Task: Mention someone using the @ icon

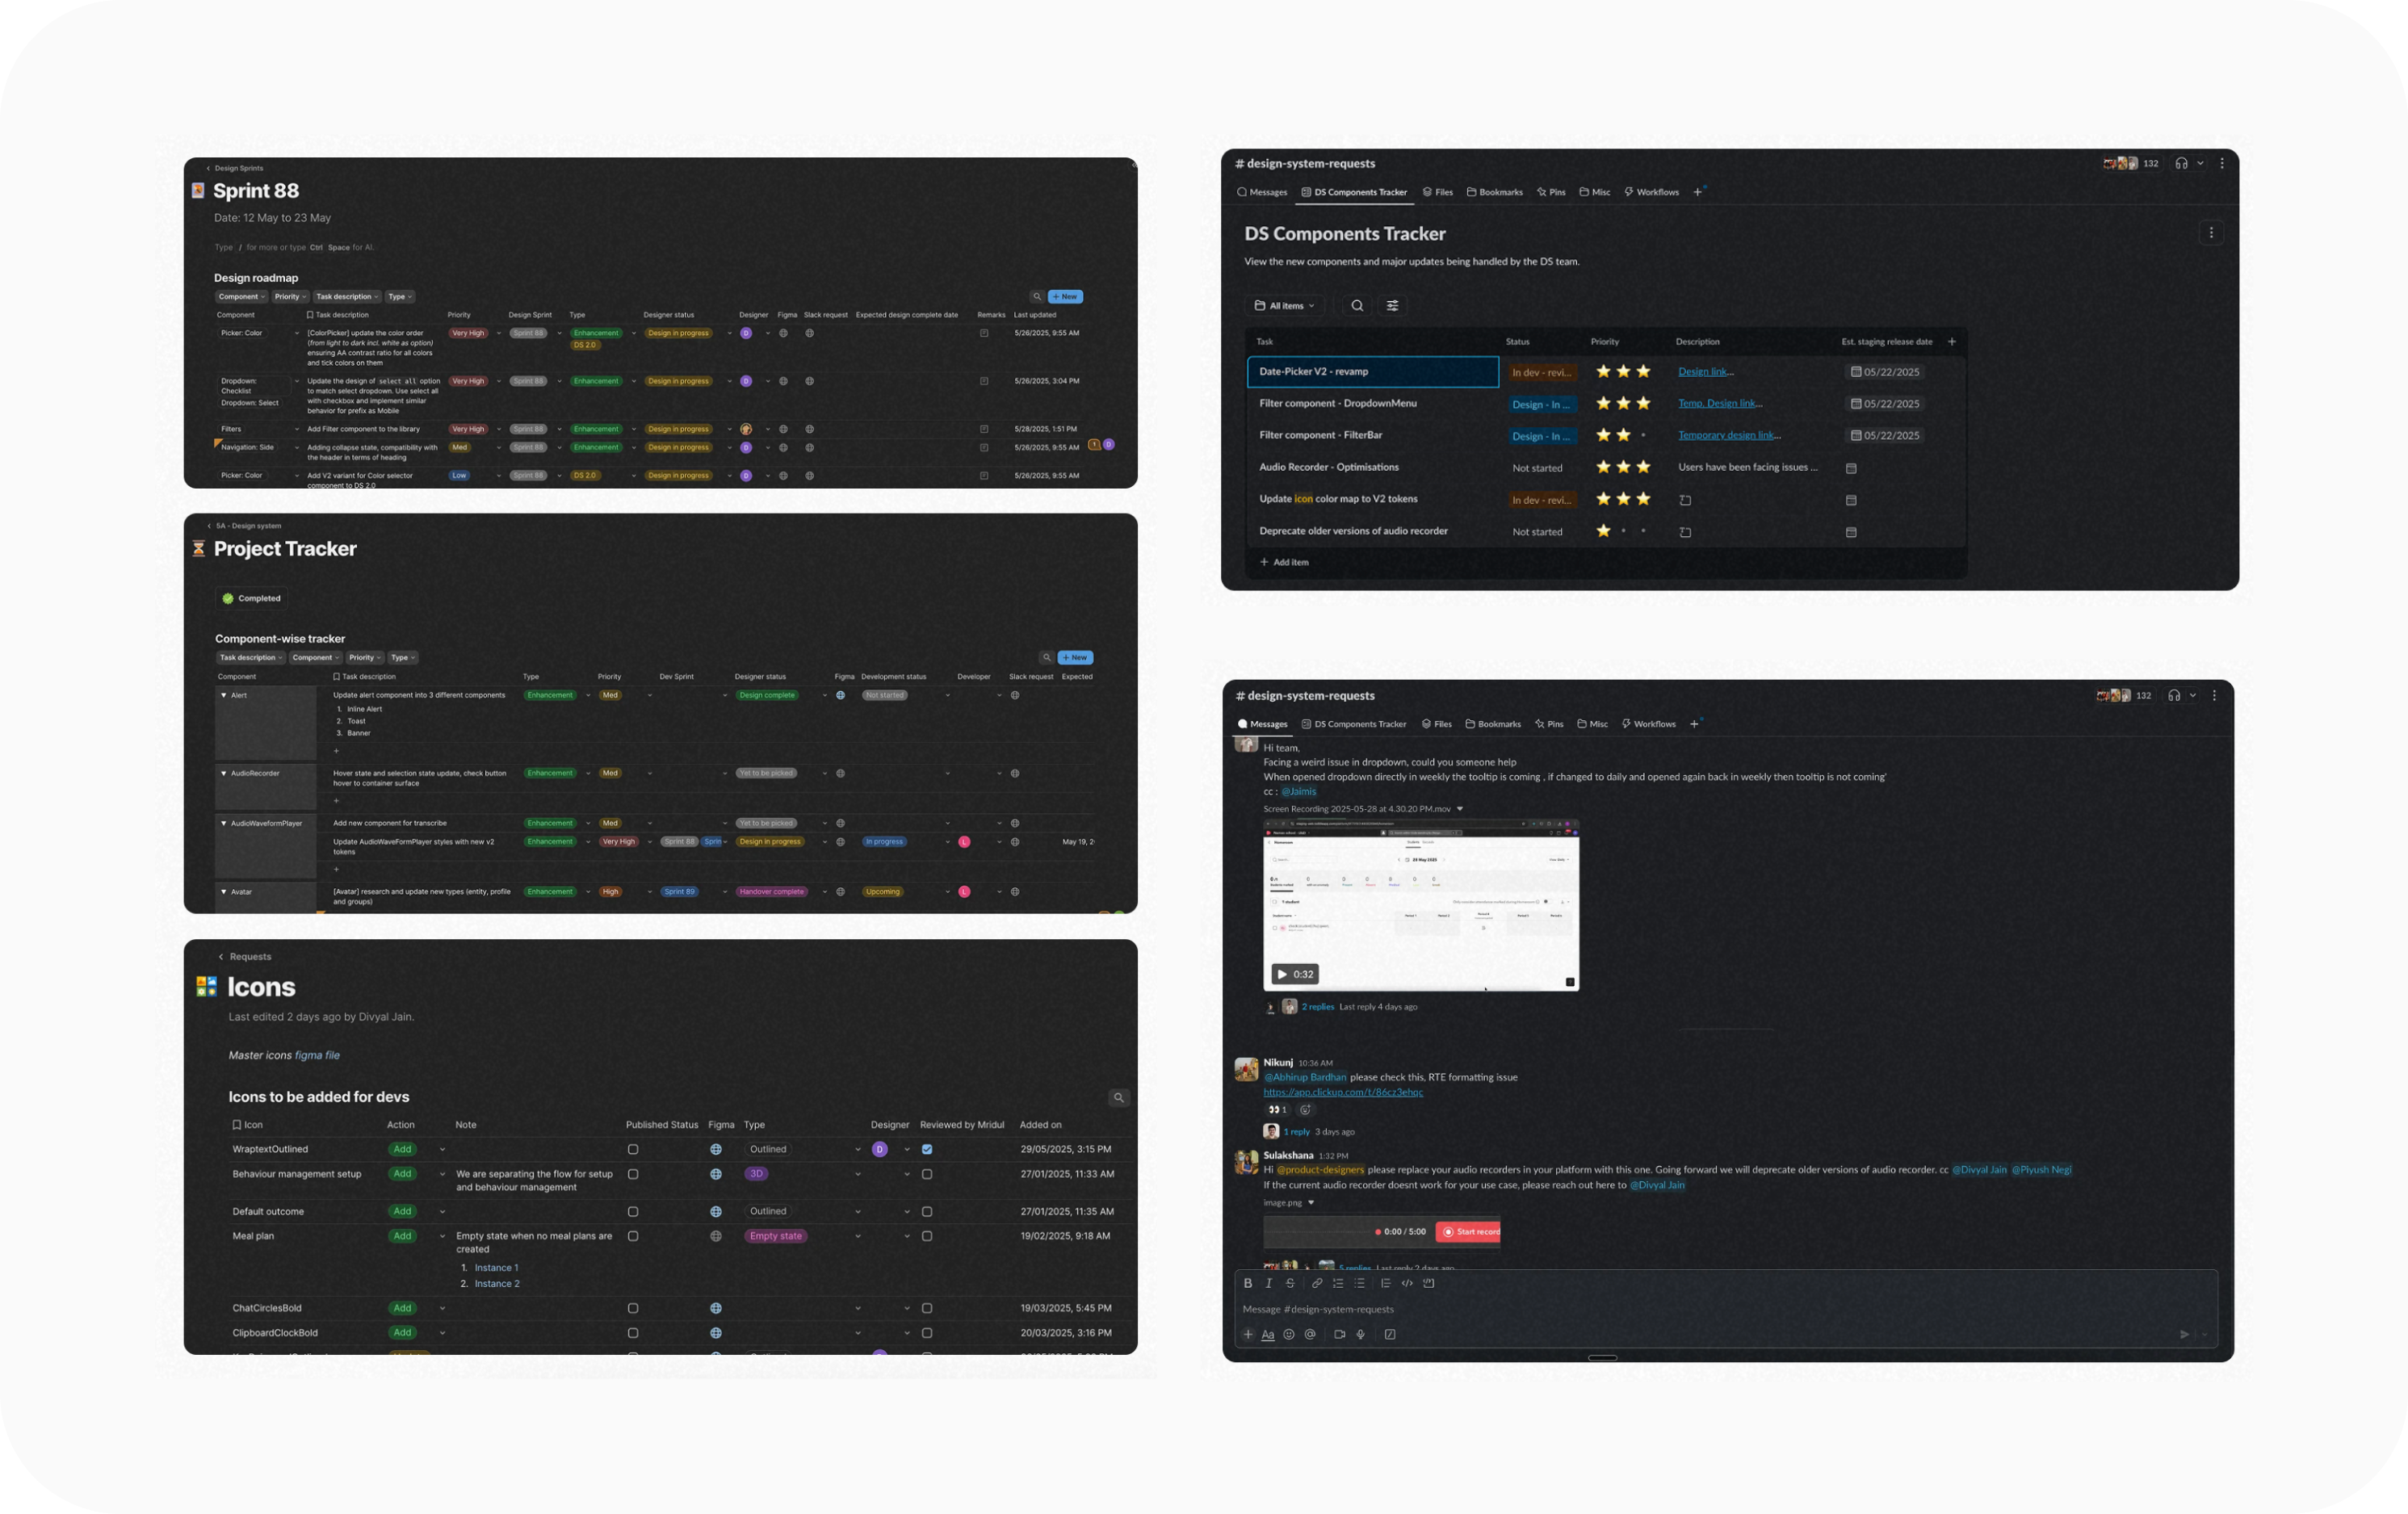Action: click(x=1310, y=1334)
